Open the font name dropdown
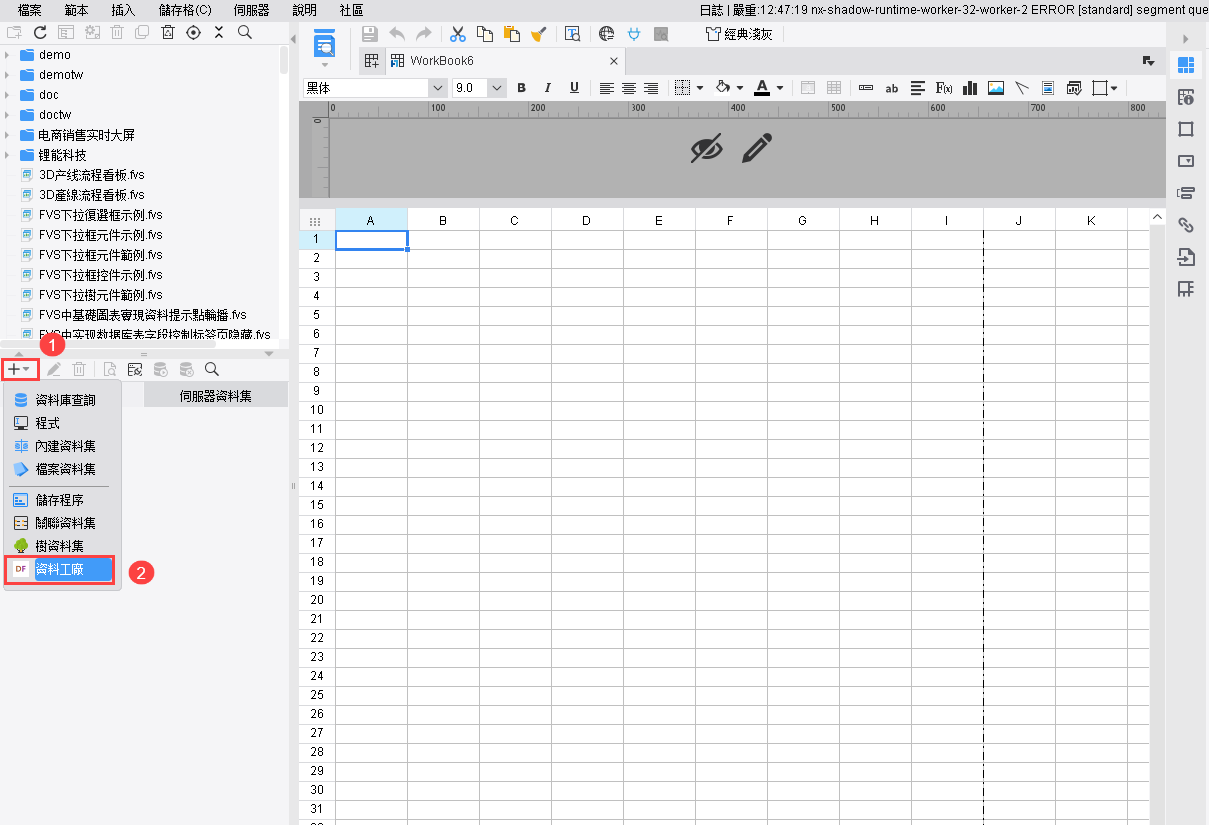This screenshot has height=825, width=1209. tap(437, 88)
